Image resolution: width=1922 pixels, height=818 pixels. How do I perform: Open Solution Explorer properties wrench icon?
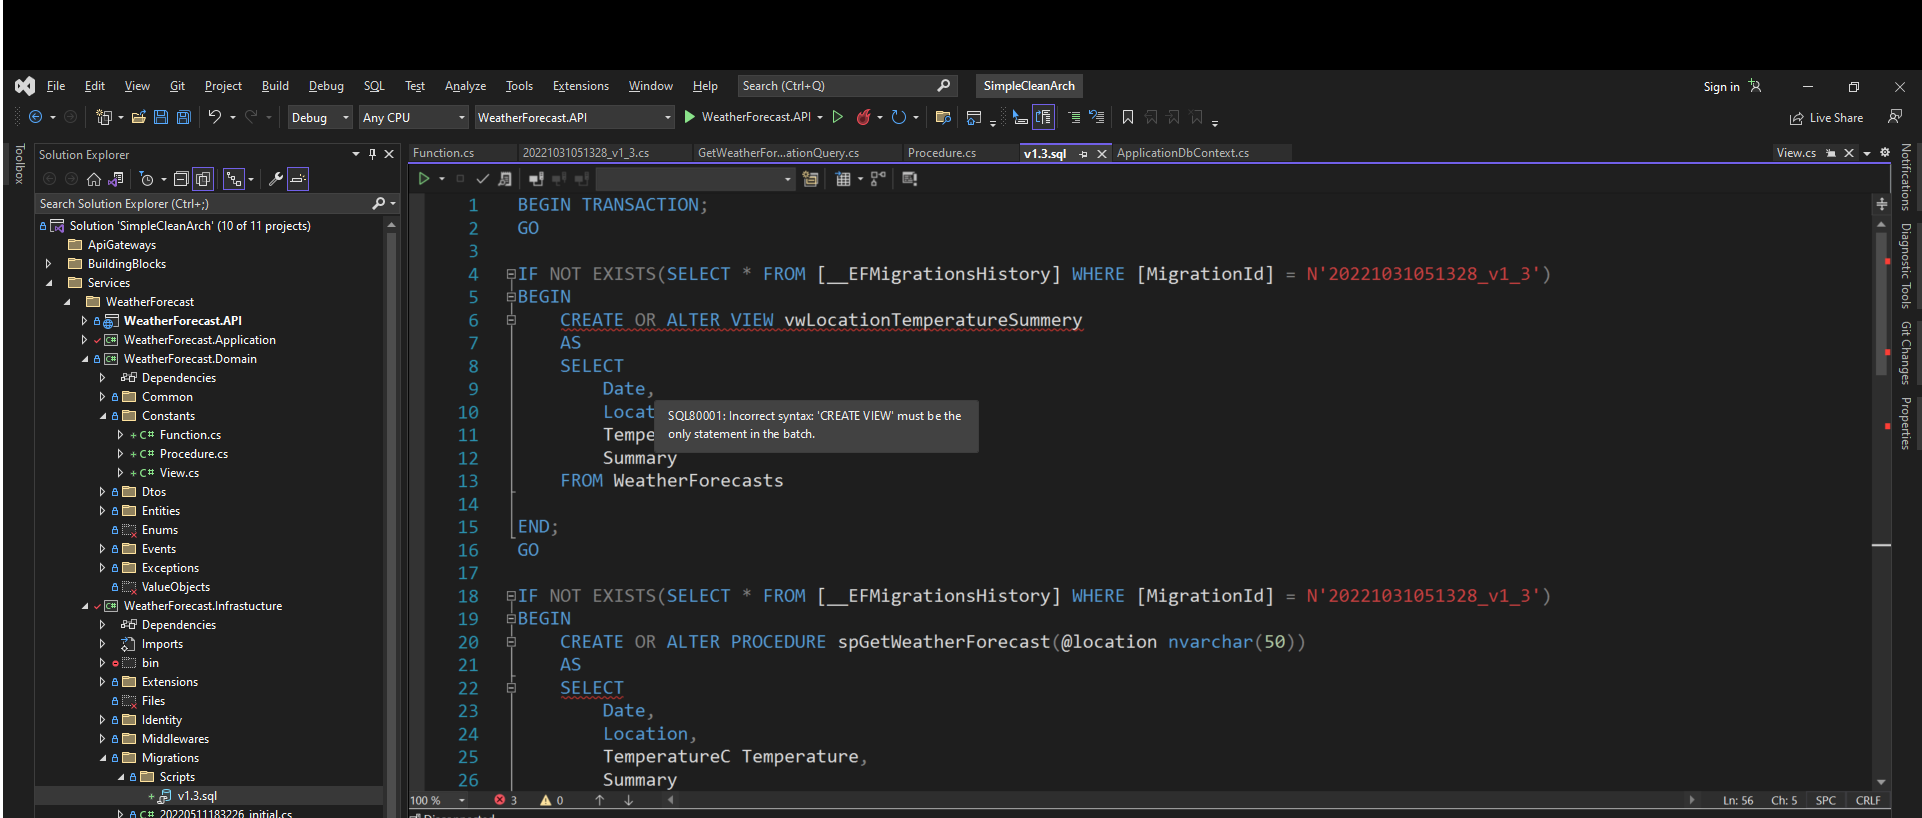tap(275, 179)
